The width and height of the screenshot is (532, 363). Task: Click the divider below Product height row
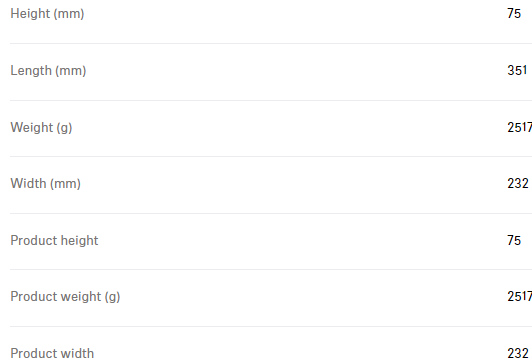pos(271,270)
